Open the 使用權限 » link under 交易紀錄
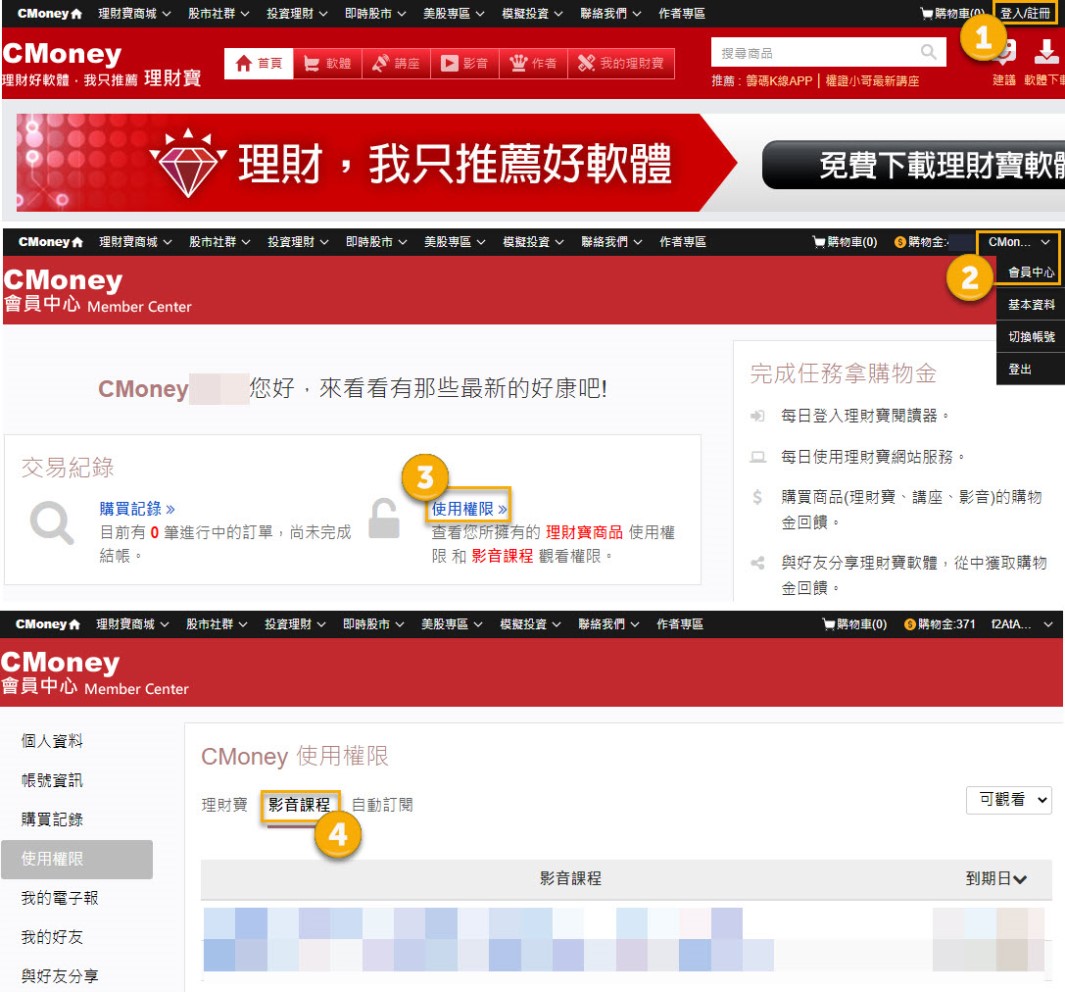The image size is (1065, 992). 469,509
